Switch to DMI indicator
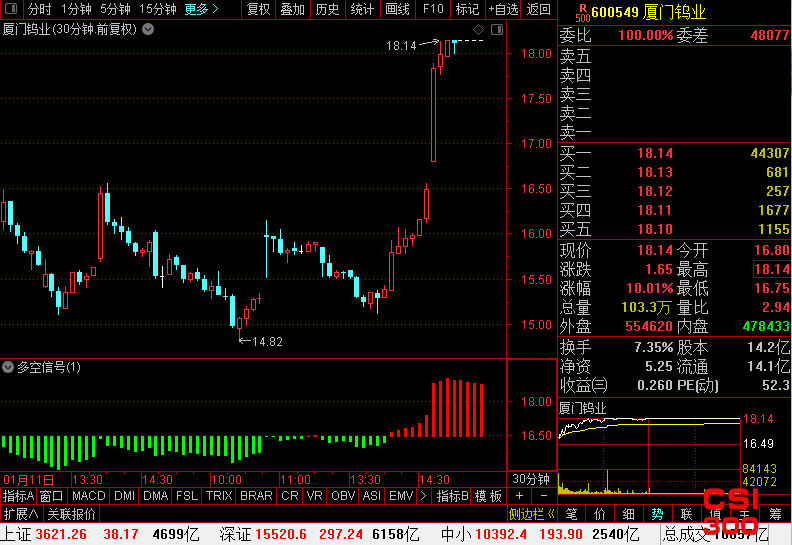Image resolution: width=792 pixels, height=545 pixels. coord(124,496)
